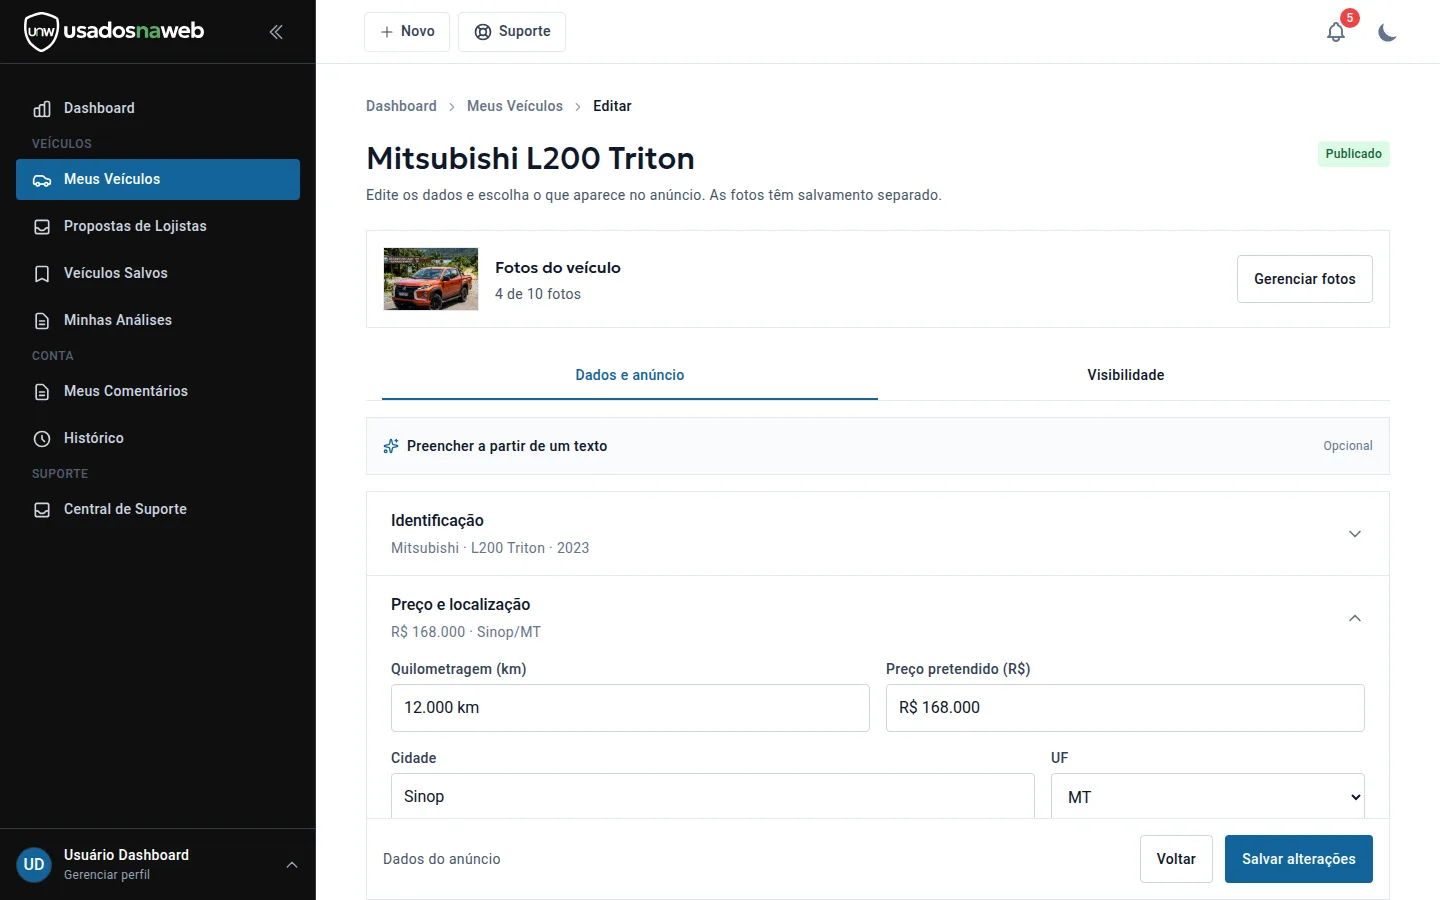
Task: Select the Dados e anúncio tab
Action: pos(630,375)
